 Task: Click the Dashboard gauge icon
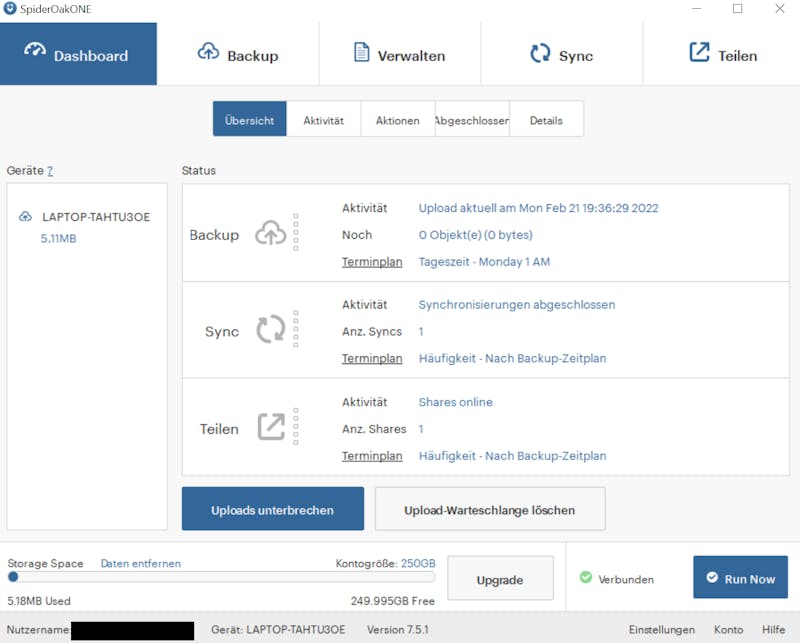point(35,51)
